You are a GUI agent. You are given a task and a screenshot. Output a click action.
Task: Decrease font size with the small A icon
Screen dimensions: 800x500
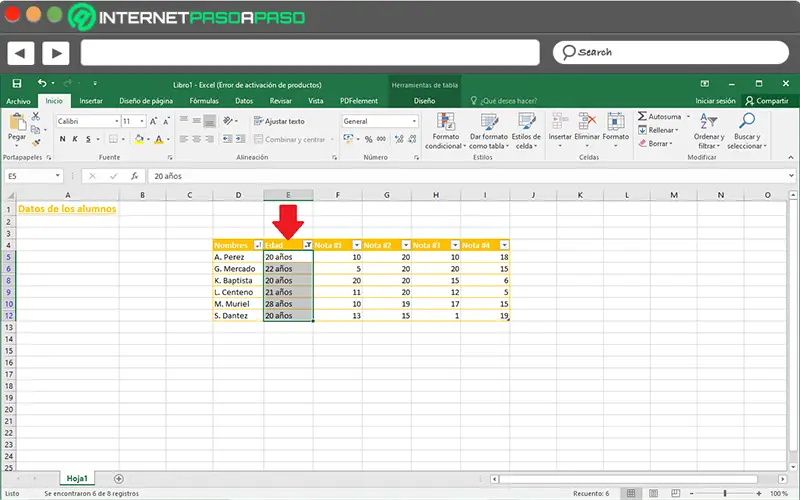[x=166, y=121]
